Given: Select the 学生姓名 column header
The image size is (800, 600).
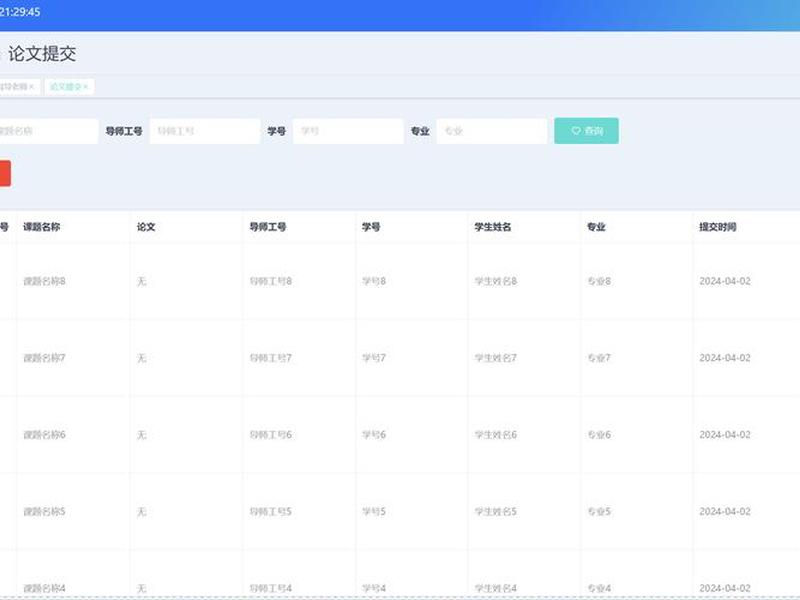Looking at the screenshot, I should [x=493, y=227].
